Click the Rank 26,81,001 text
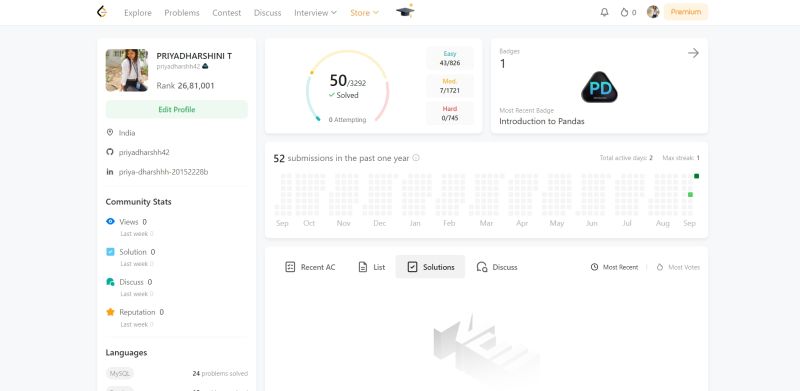 (185, 86)
